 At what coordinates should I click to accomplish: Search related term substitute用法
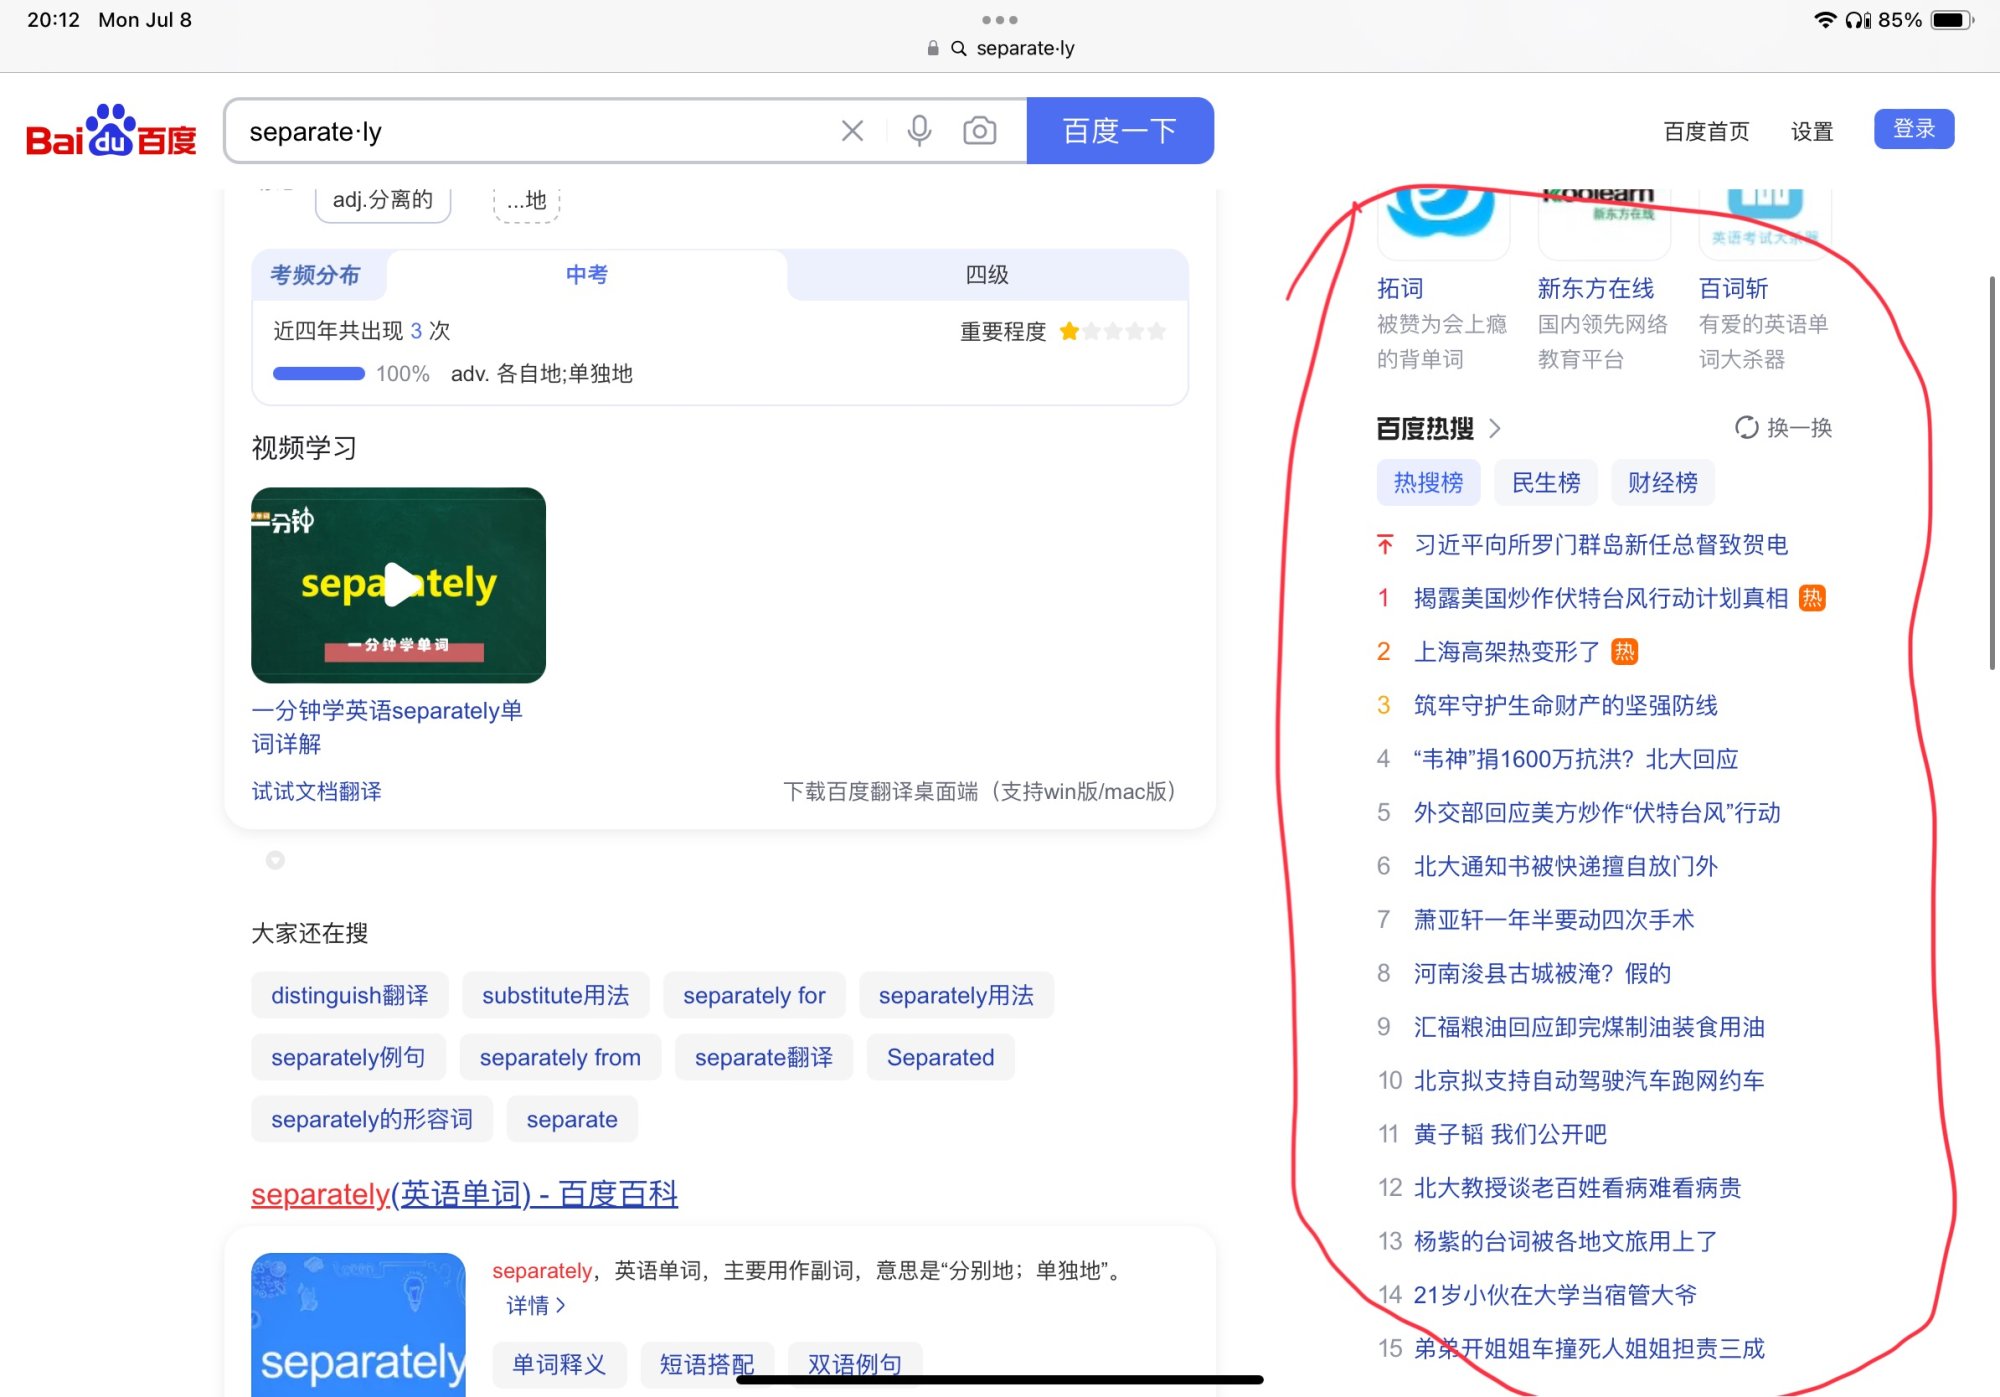556,996
